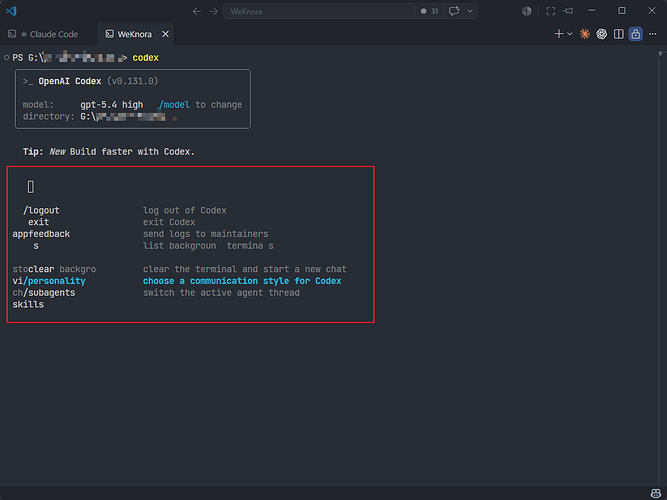Open the OpenAI Codex knot icon

click(x=601, y=34)
